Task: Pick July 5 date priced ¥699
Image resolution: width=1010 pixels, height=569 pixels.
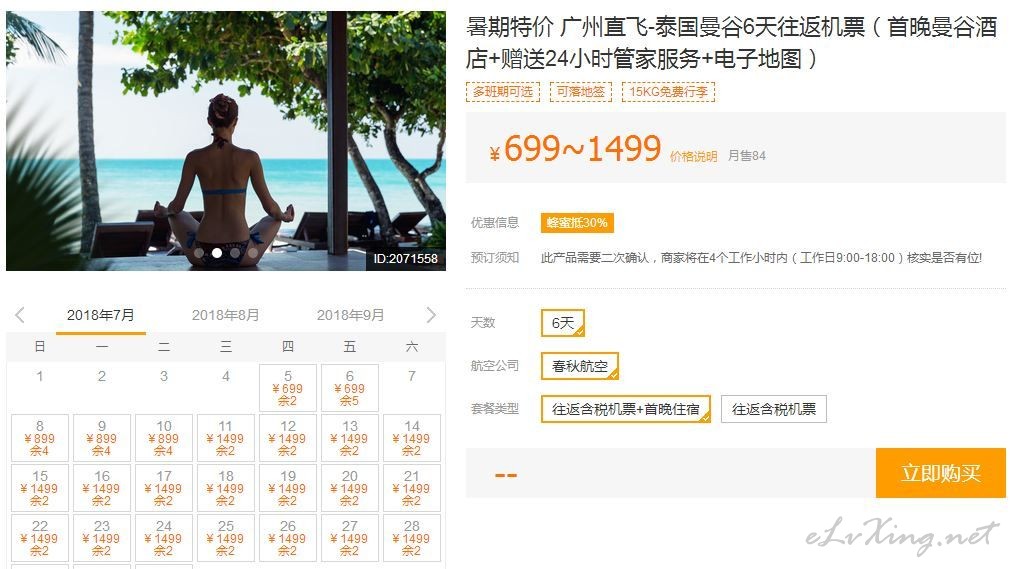Action: (288, 388)
